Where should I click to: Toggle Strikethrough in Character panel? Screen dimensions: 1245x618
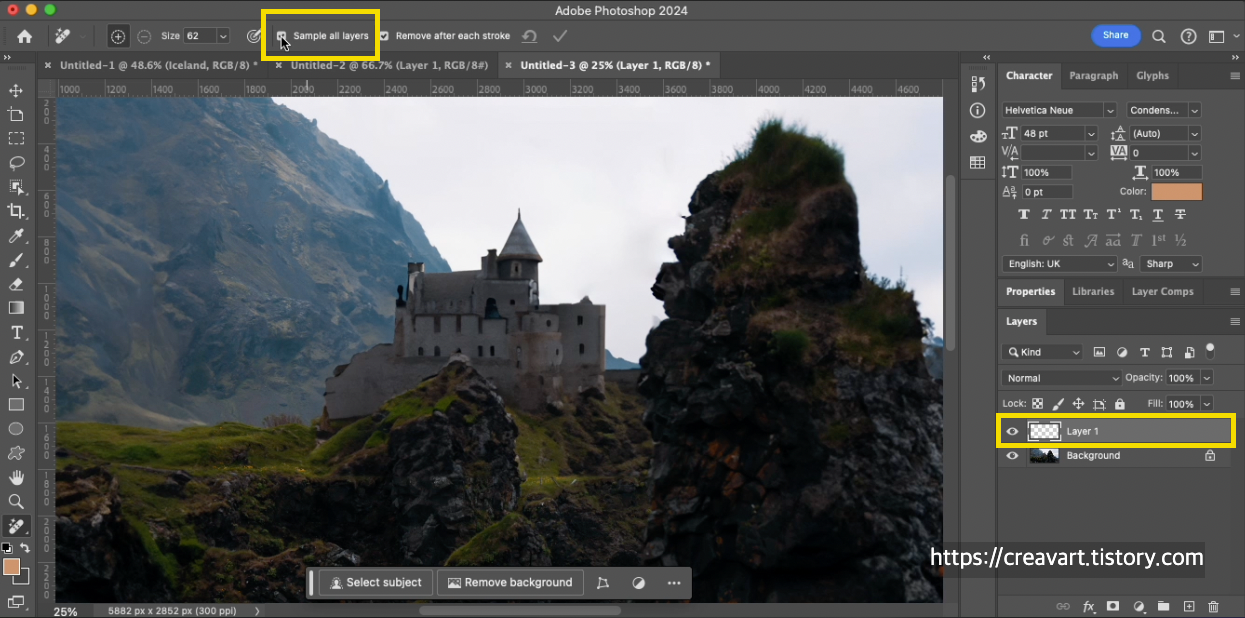(x=1181, y=215)
